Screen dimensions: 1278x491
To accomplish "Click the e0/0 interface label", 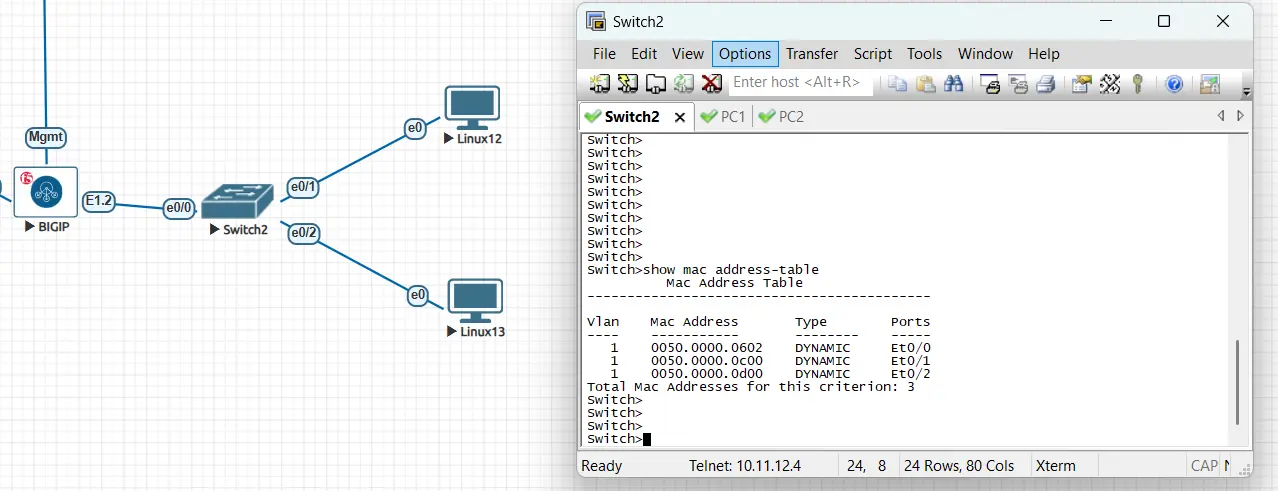I will pyautogui.click(x=177, y=208).
